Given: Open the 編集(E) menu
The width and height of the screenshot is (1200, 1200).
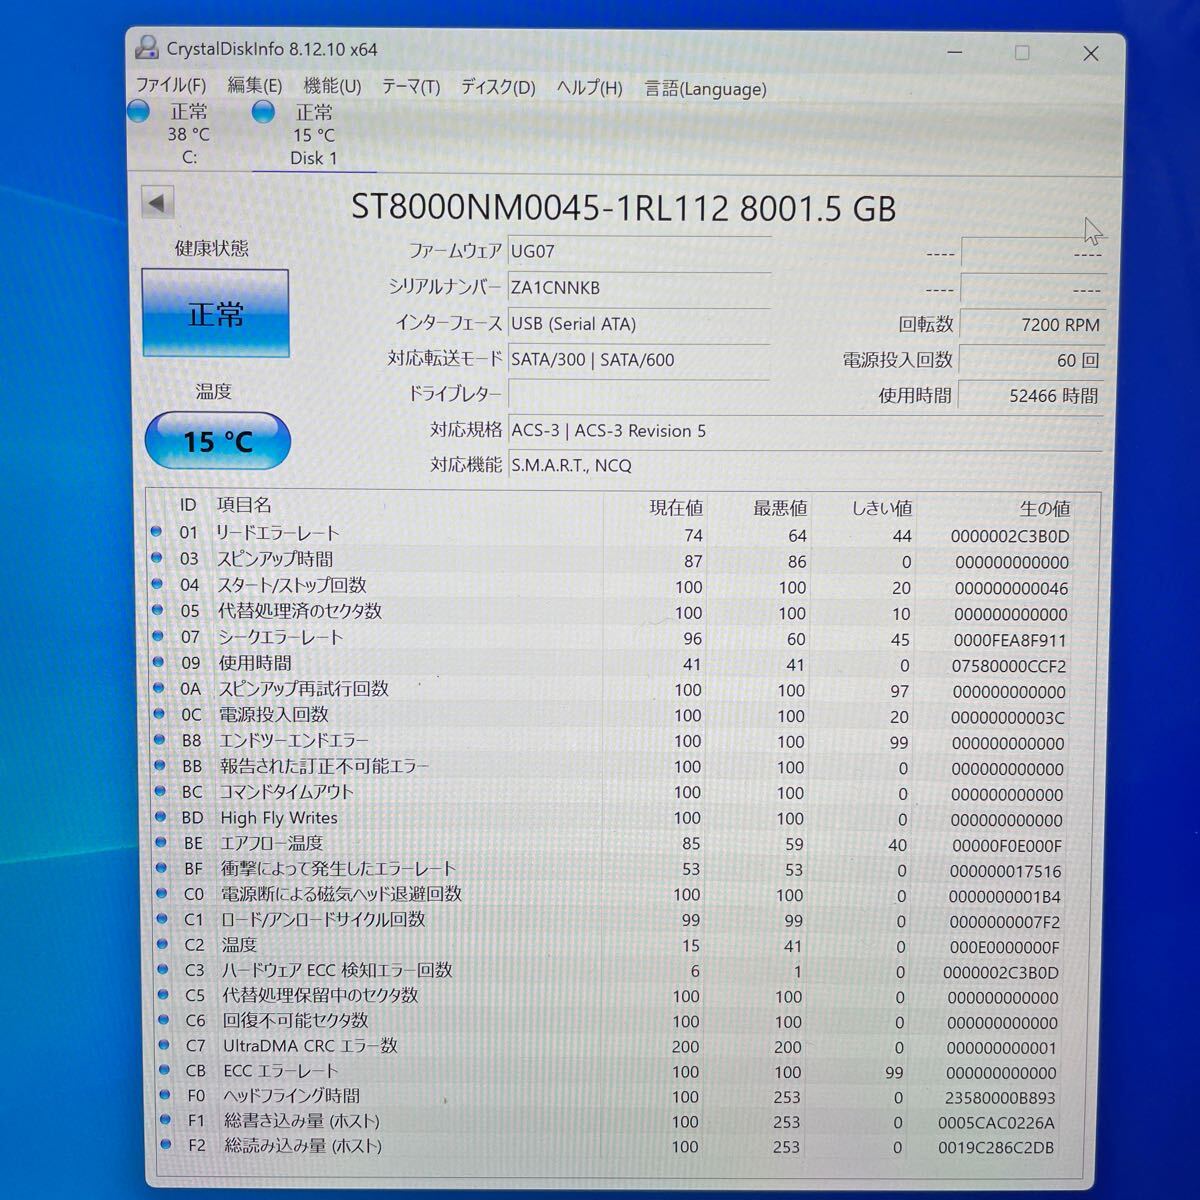Looking at the screenshot, I should (254, 86).
